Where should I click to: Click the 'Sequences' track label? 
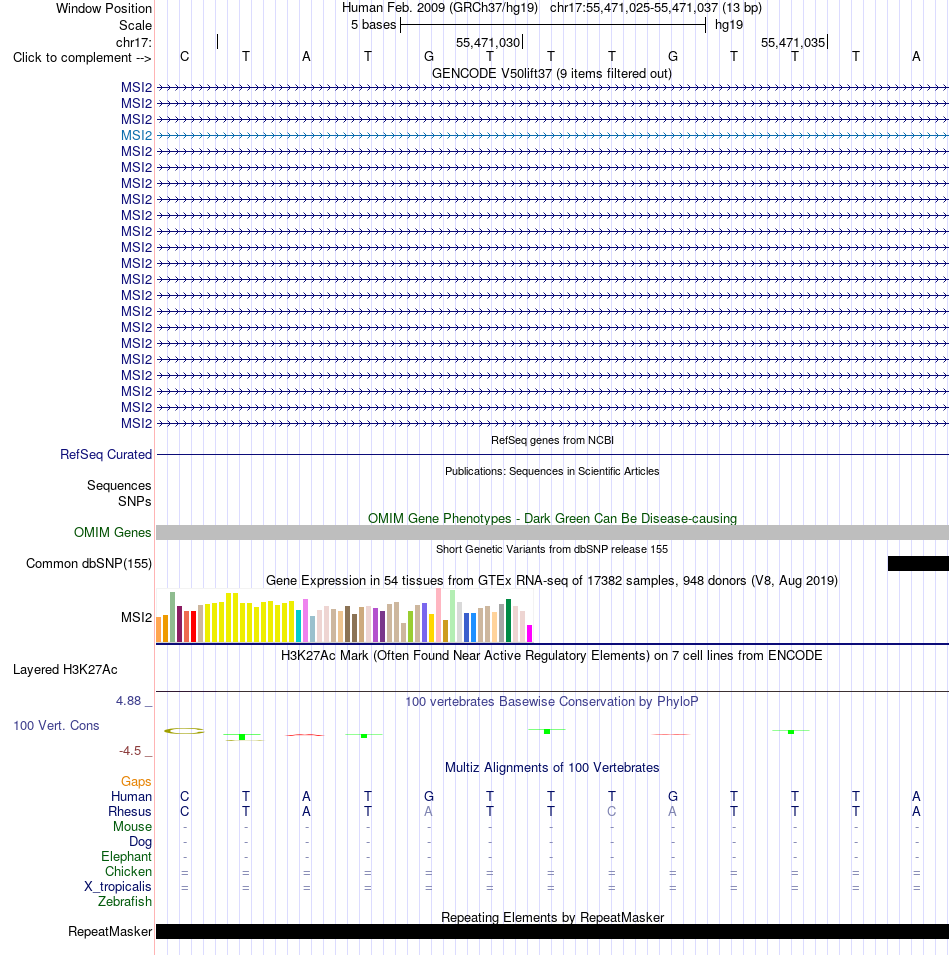(119, 485)
